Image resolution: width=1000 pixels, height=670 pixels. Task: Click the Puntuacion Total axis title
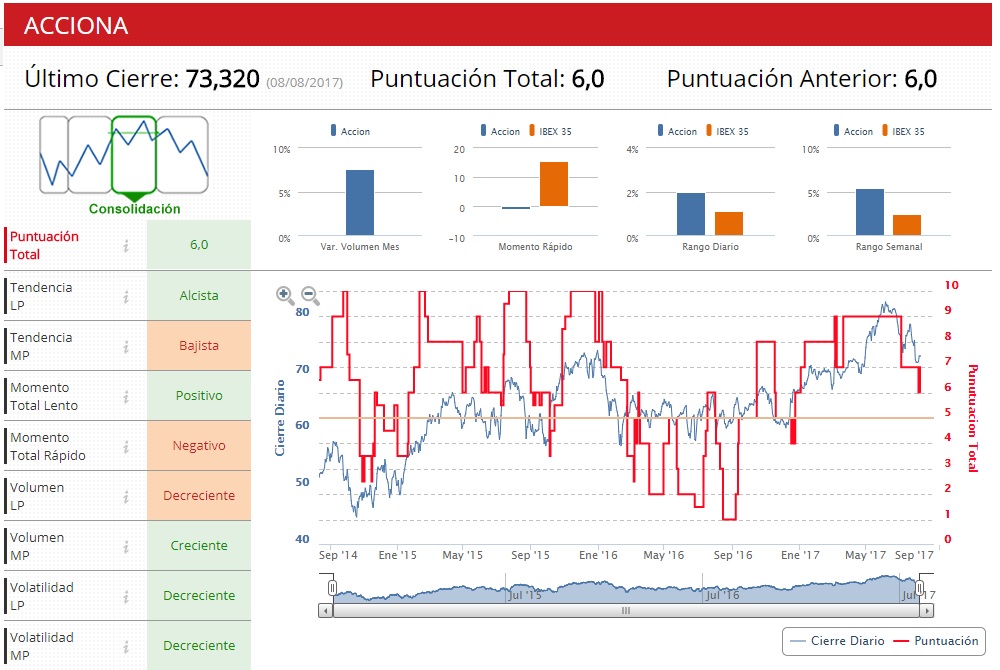pos(973,418)
